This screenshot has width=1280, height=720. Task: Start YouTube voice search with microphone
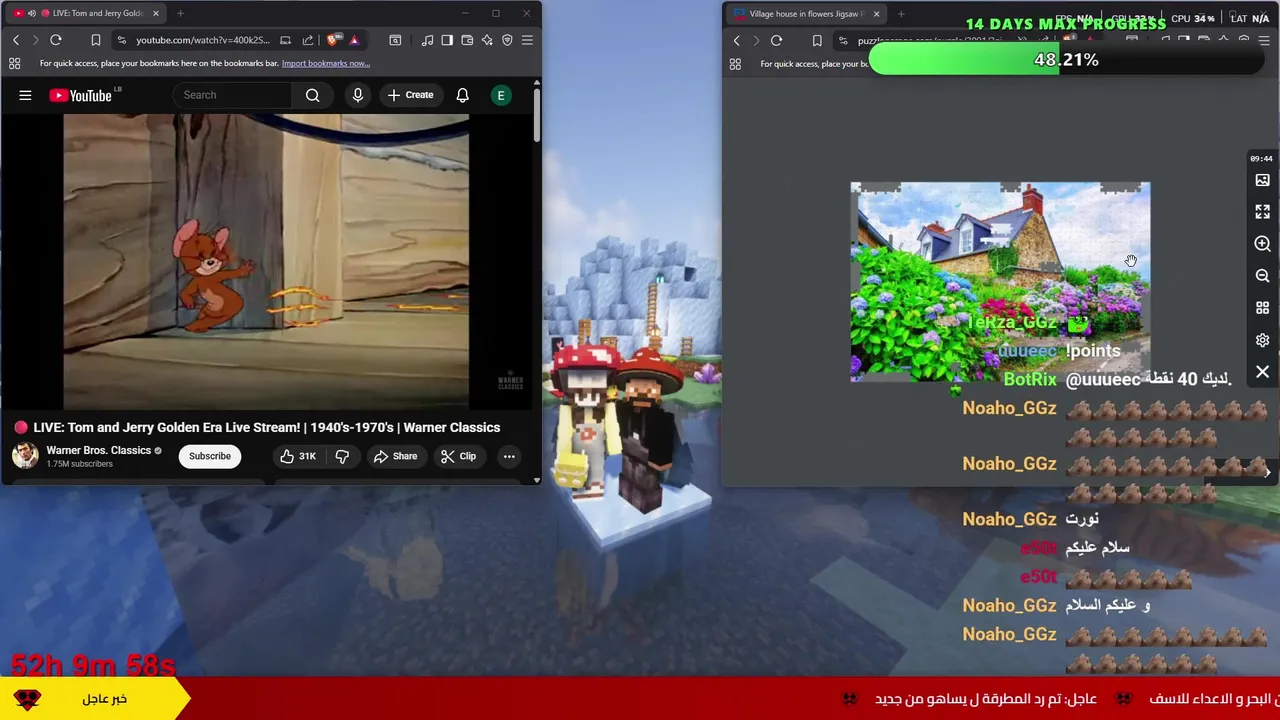(x=358, y=95)
